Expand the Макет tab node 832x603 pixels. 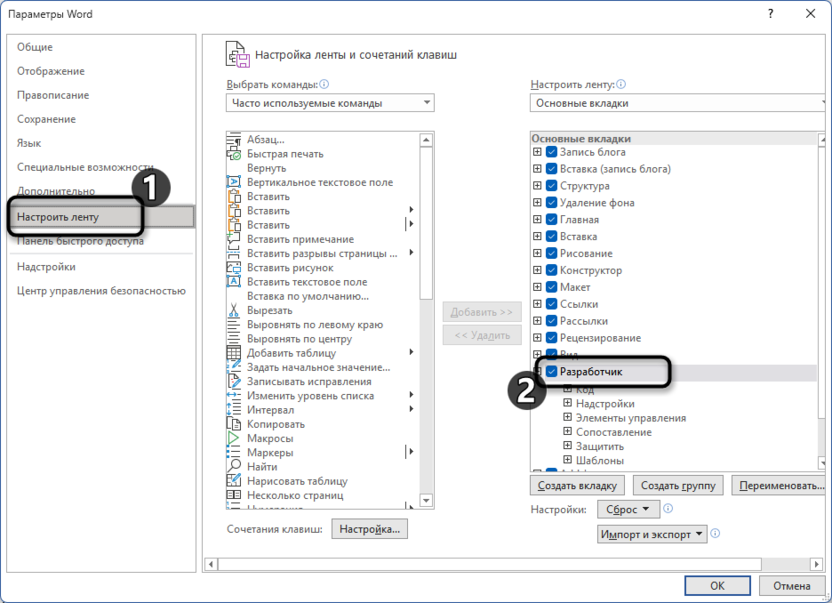point(537,287)
